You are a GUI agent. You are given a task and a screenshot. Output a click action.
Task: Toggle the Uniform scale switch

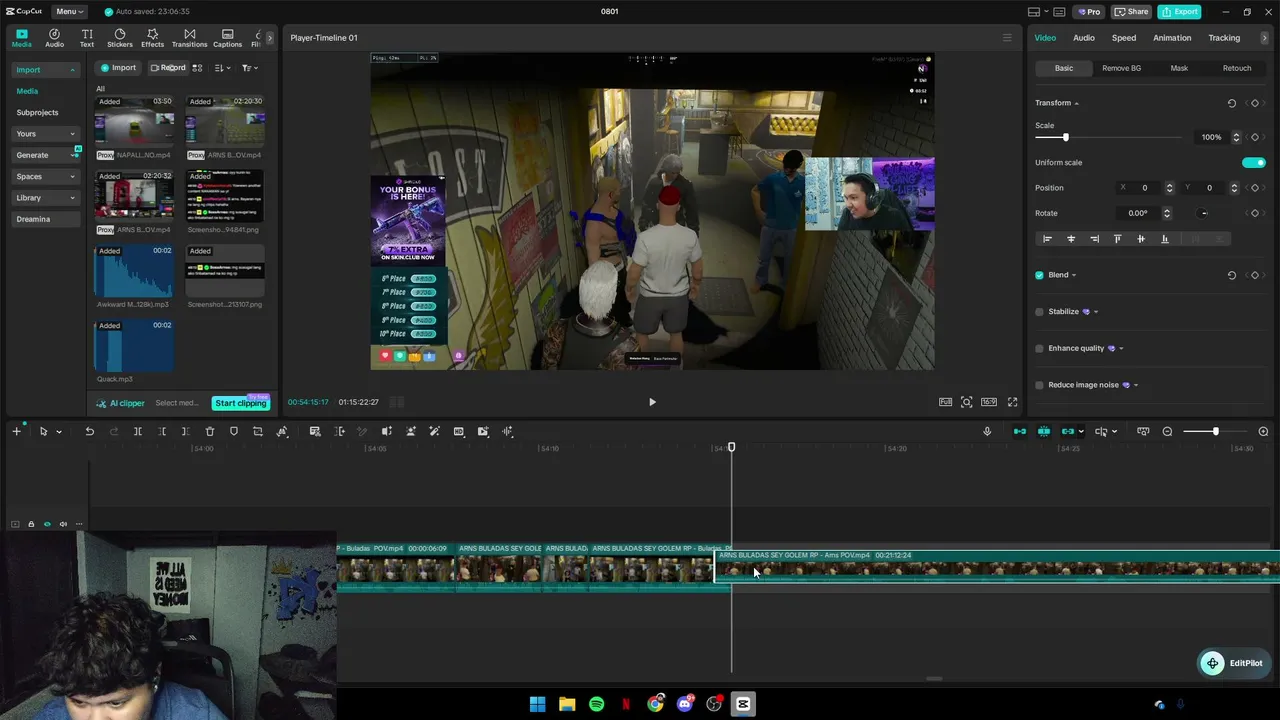[1253, 162]
